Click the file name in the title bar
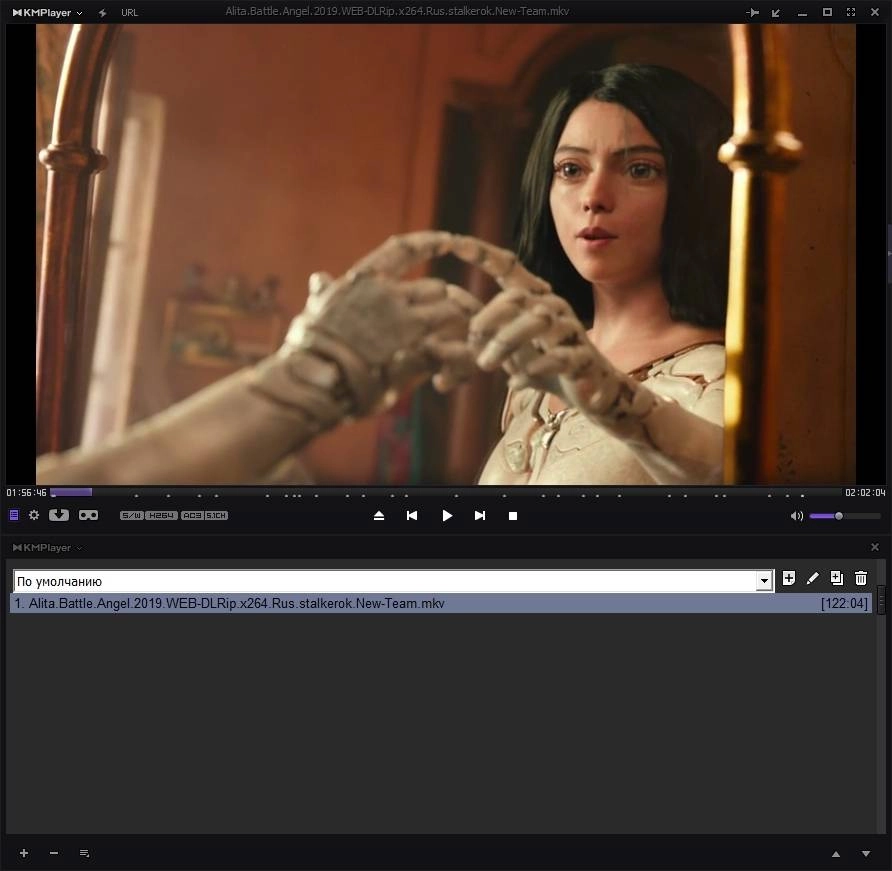Screen dimensions: 892x871 pos(397,11)
